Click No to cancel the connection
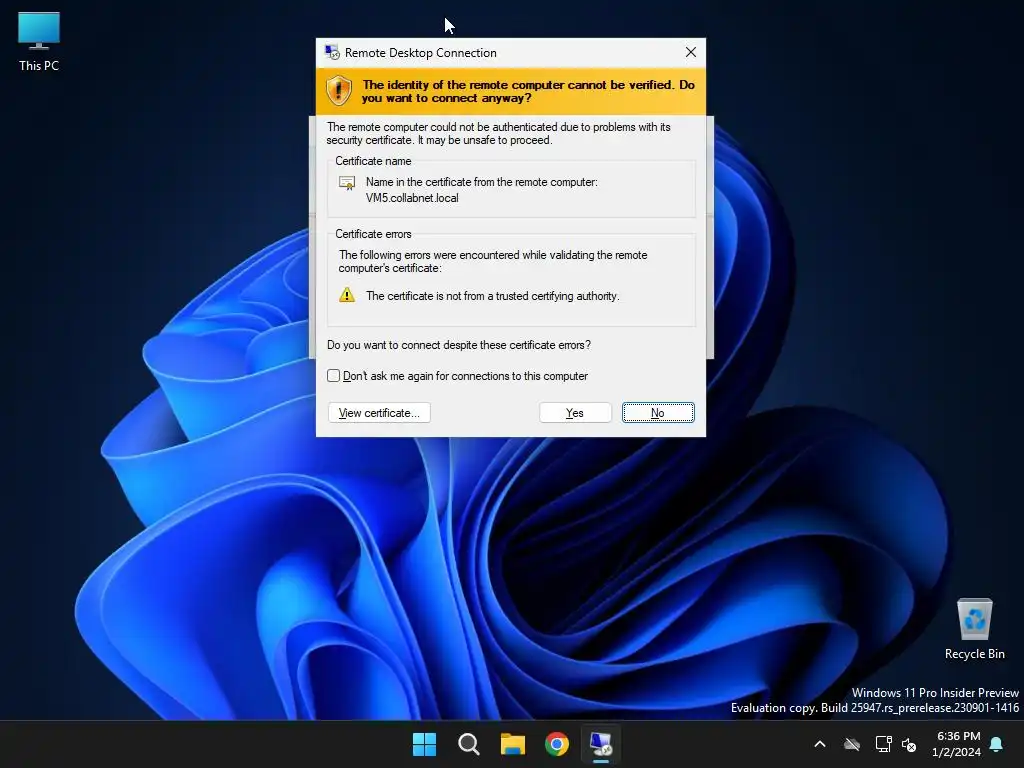1024x768 pixels. point(658,413)
